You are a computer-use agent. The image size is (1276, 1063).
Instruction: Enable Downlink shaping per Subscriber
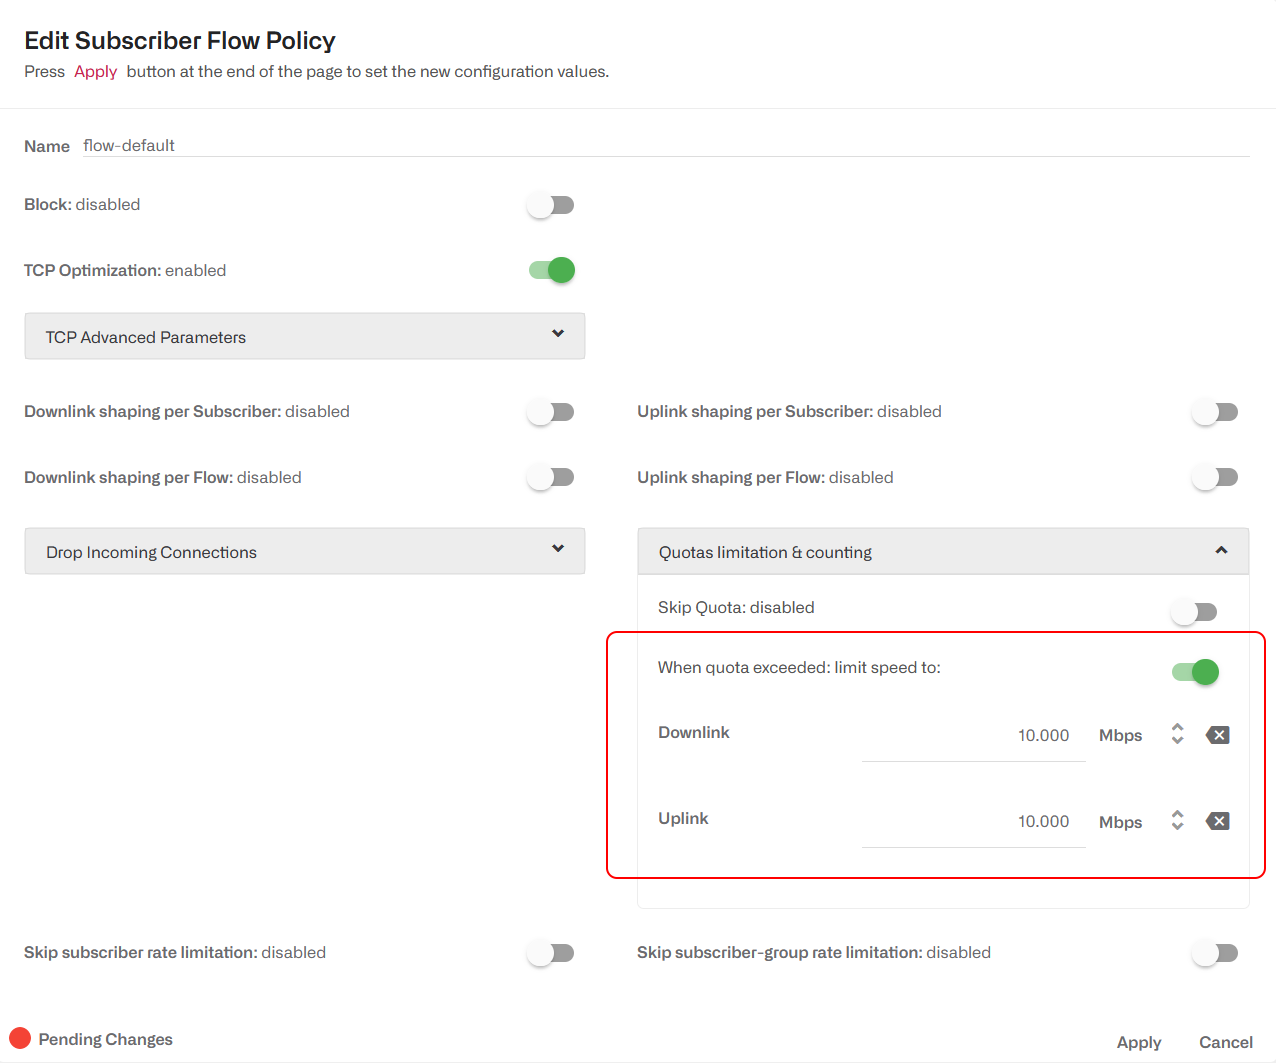(x=551, y=412)
